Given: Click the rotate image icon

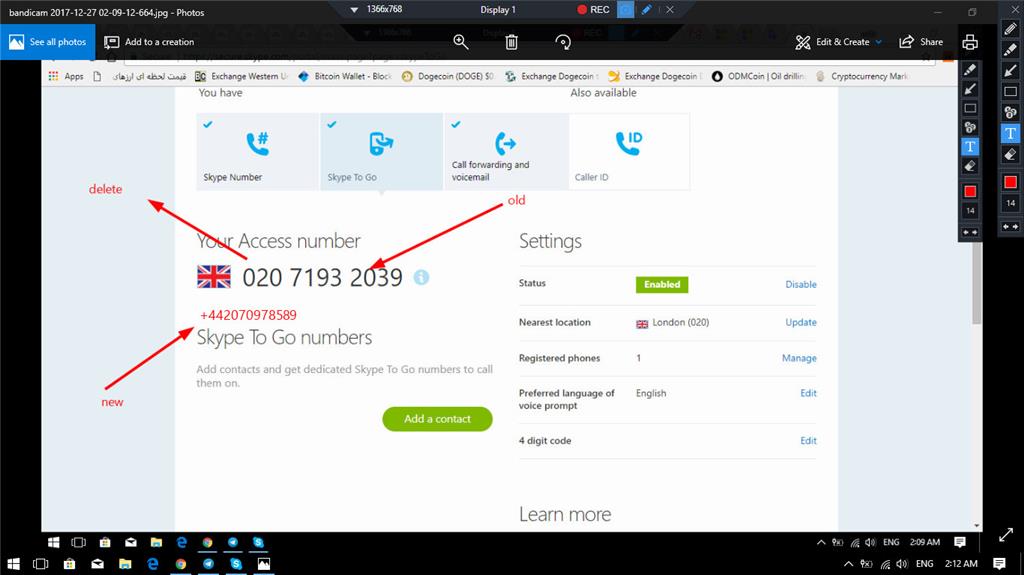Looking at the screenshot, I should pyautogui.click(x=562, y=42).
